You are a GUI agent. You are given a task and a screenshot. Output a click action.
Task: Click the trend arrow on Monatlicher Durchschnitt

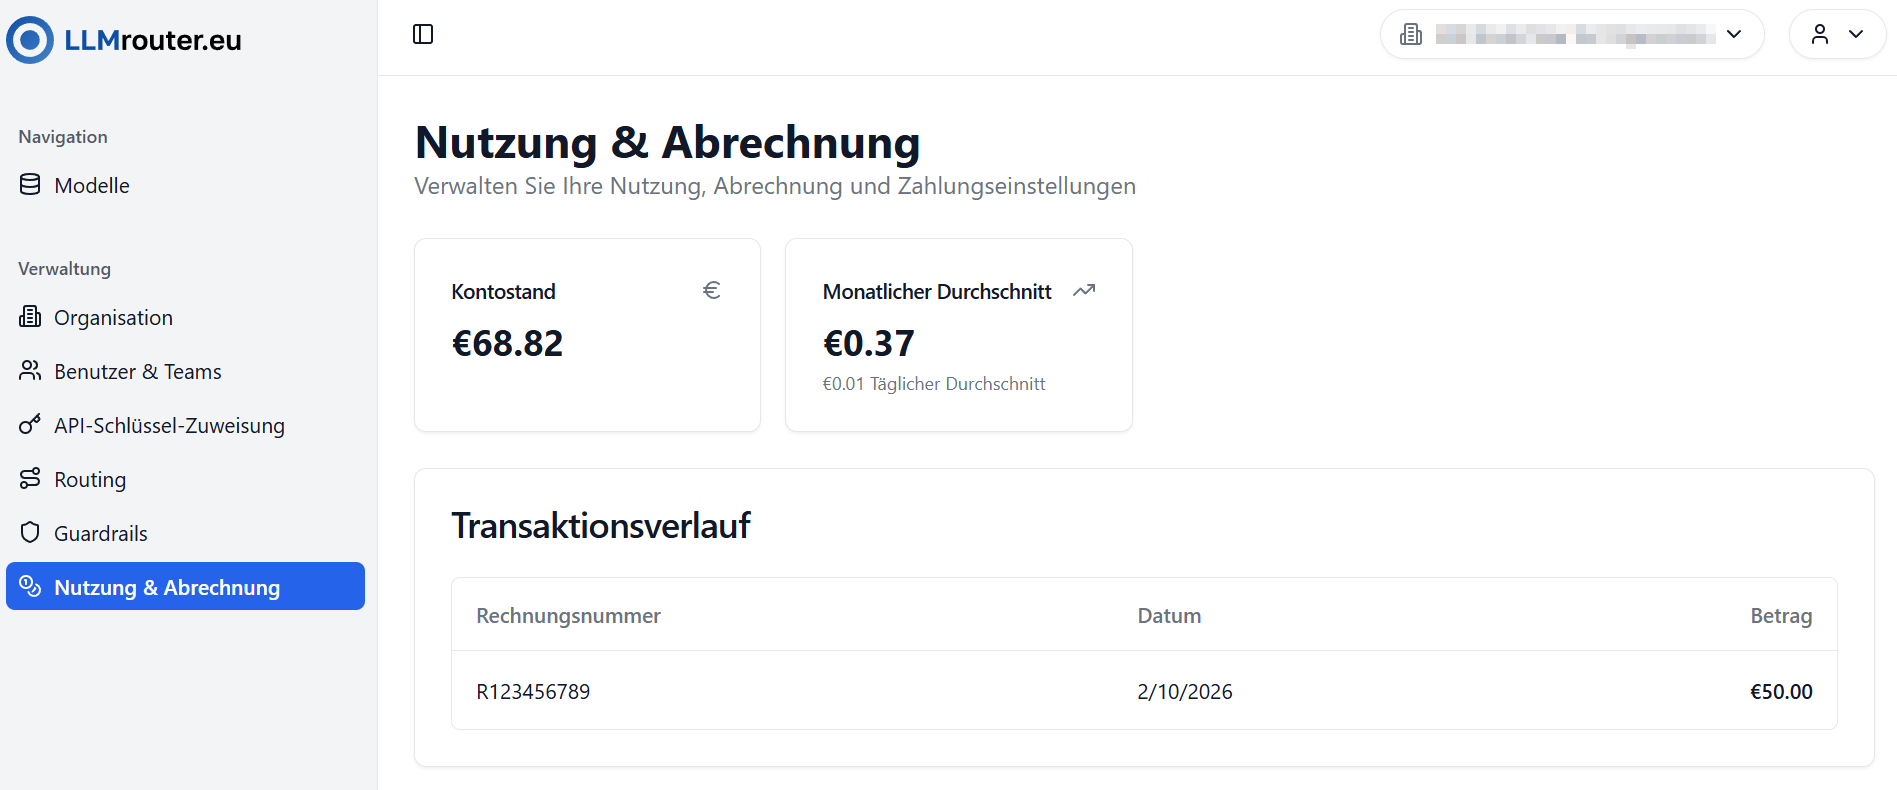pyautogui.click(x=1084, y=290)
